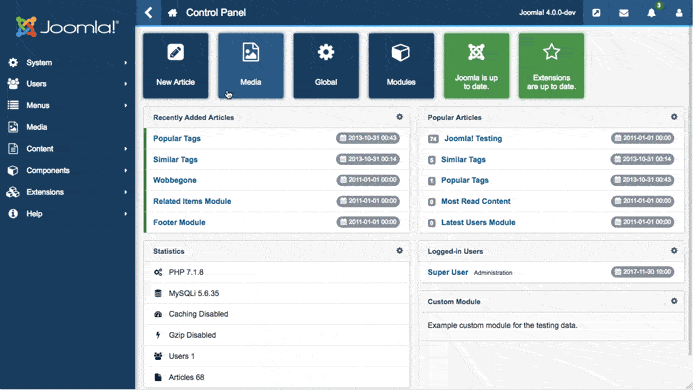Open the user account menu icon
The height and width of the screenshot is (390, 693).
679,13
